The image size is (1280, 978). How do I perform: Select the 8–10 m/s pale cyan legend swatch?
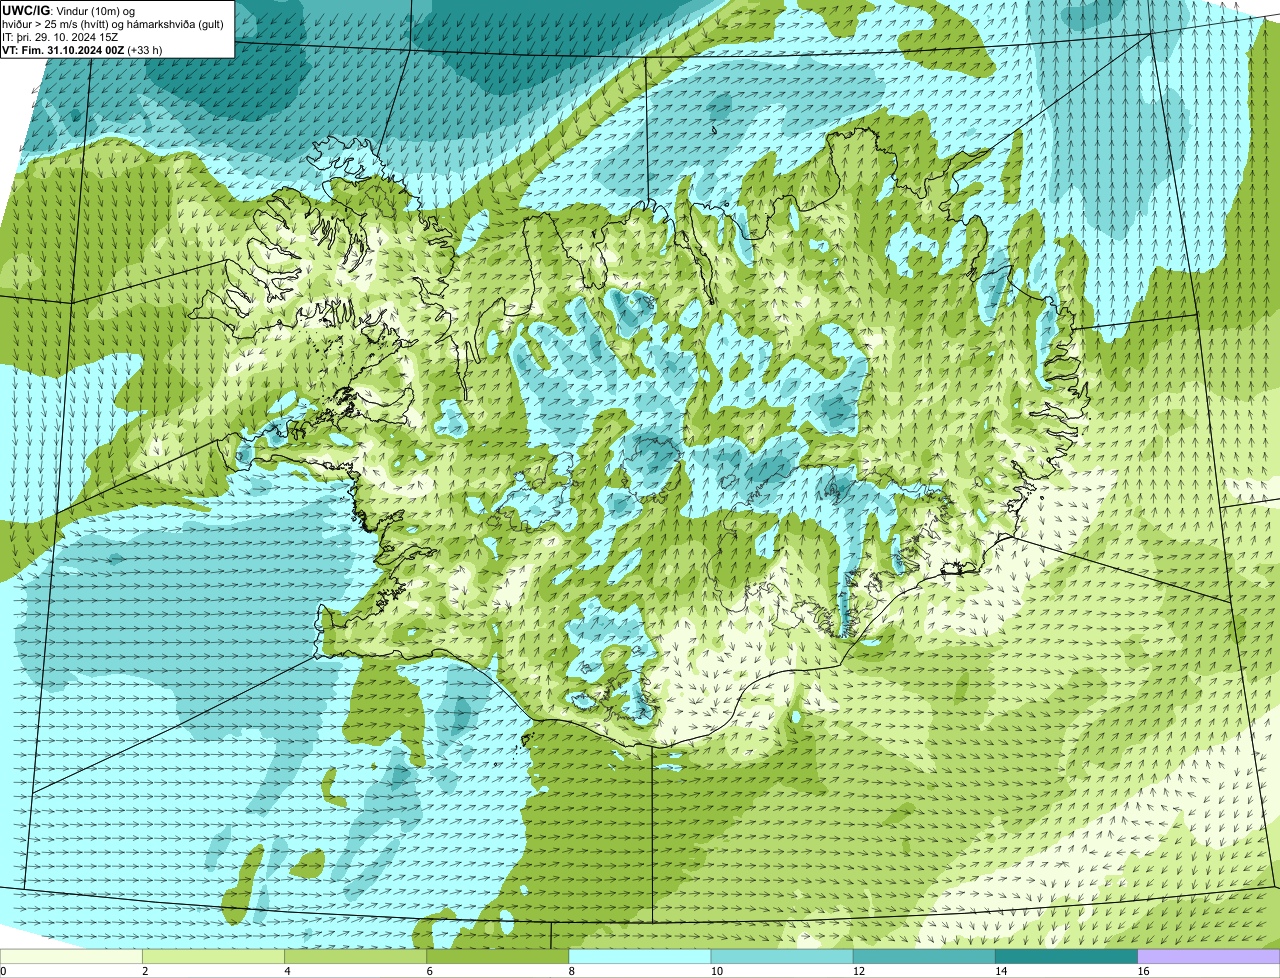(x=640, y=956)
